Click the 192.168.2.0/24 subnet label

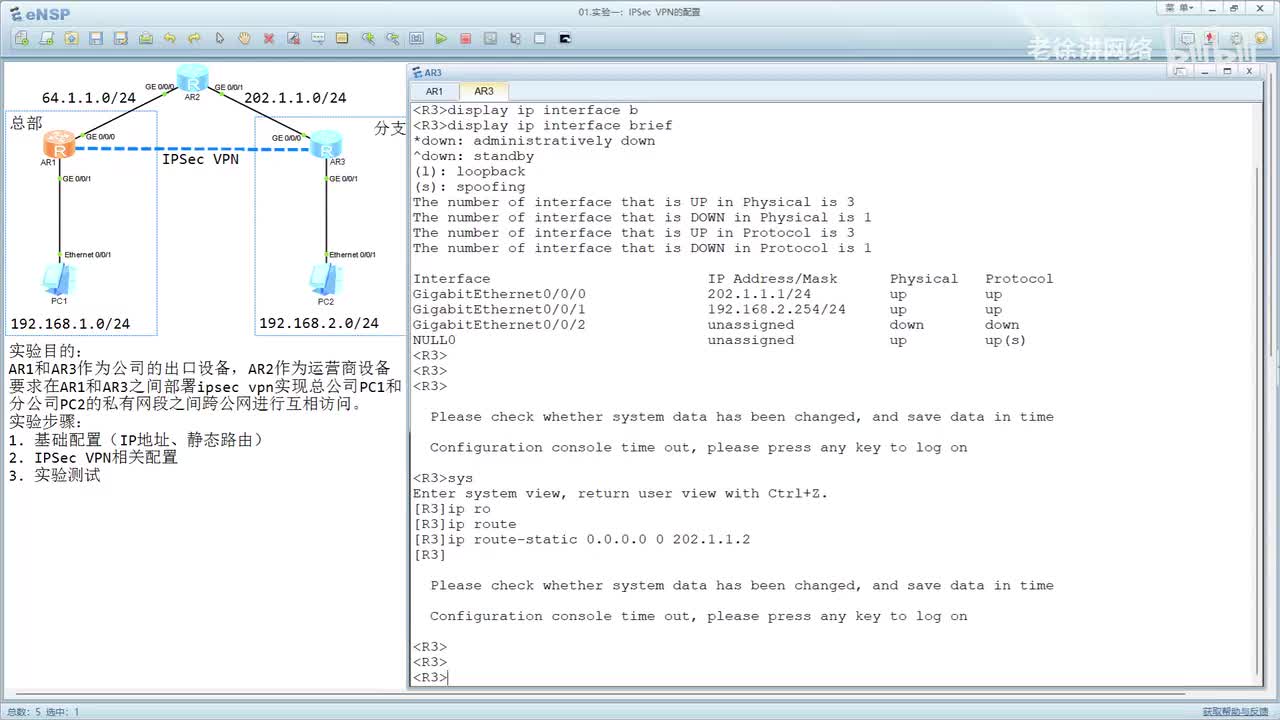pyautogui.click(x=319, y=323)
